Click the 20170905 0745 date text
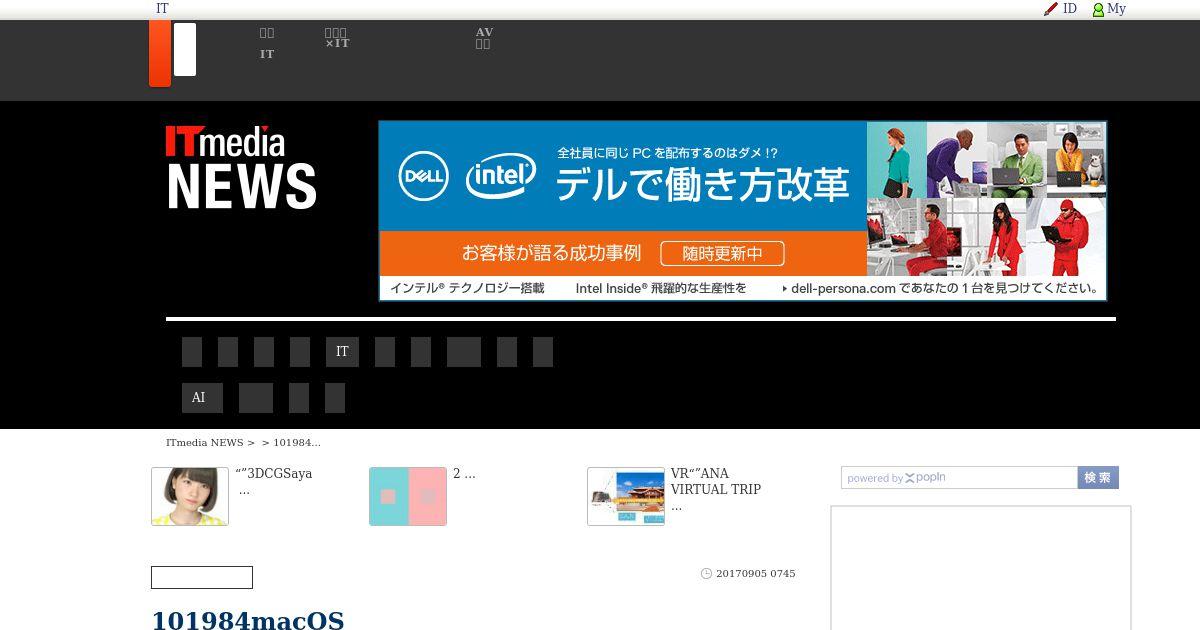Screen dimensions: 1200x630 [756, 574]
